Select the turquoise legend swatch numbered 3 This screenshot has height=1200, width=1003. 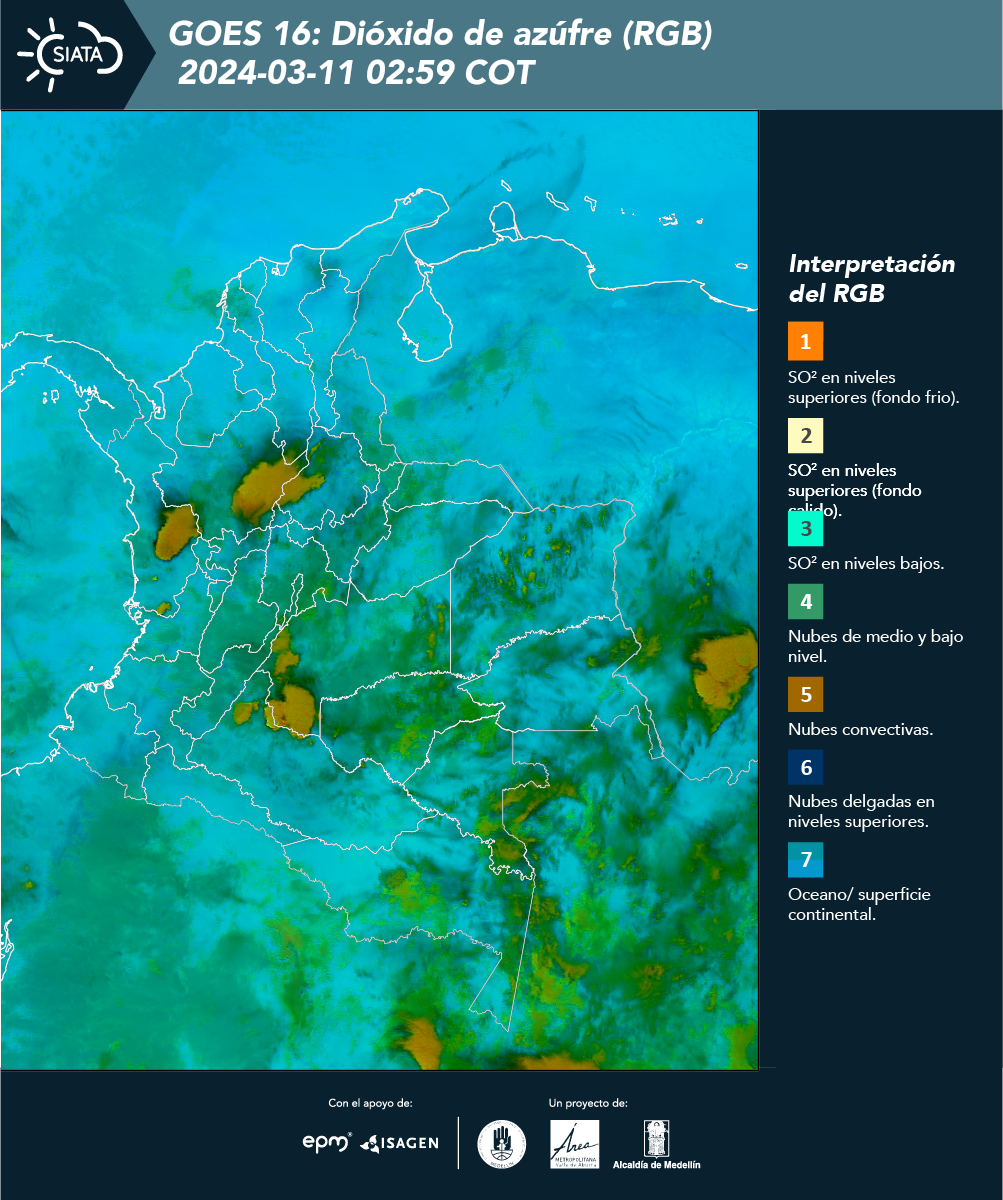[805, 529]
